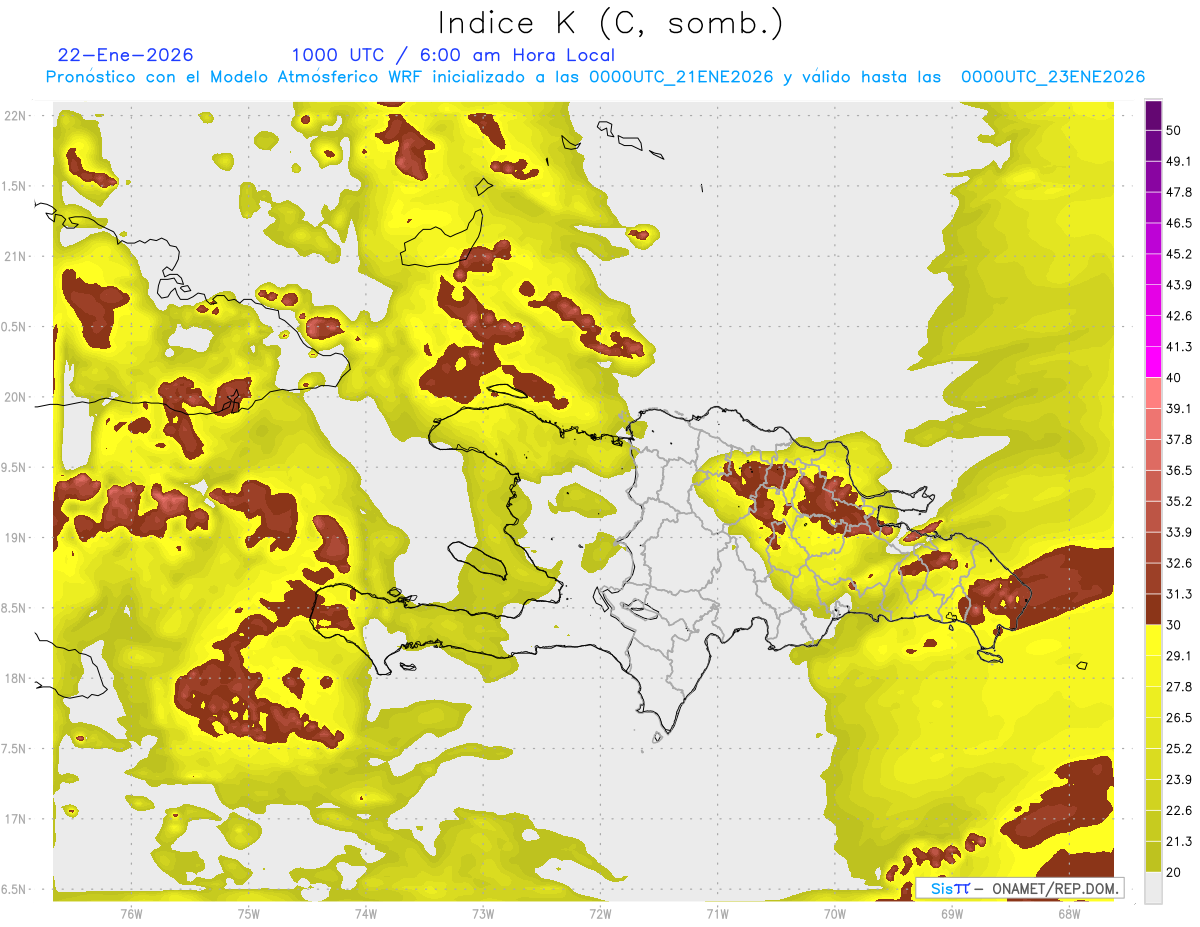
Task: Pick the bright yellow swatch between 29.1 and 30
Action: [1153, 640]
